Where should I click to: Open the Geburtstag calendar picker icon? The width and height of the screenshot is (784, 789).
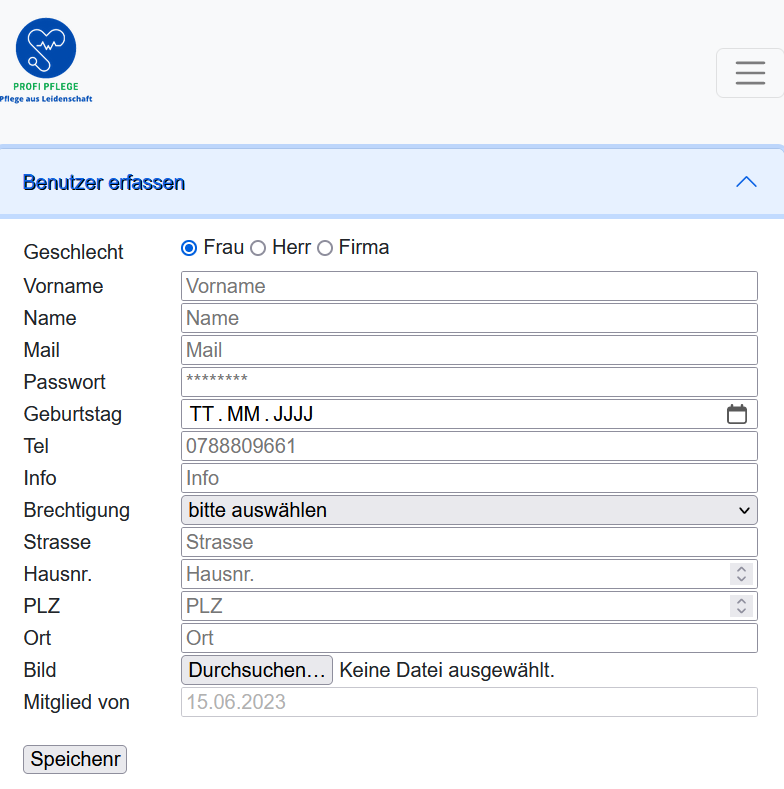point(737,414)
